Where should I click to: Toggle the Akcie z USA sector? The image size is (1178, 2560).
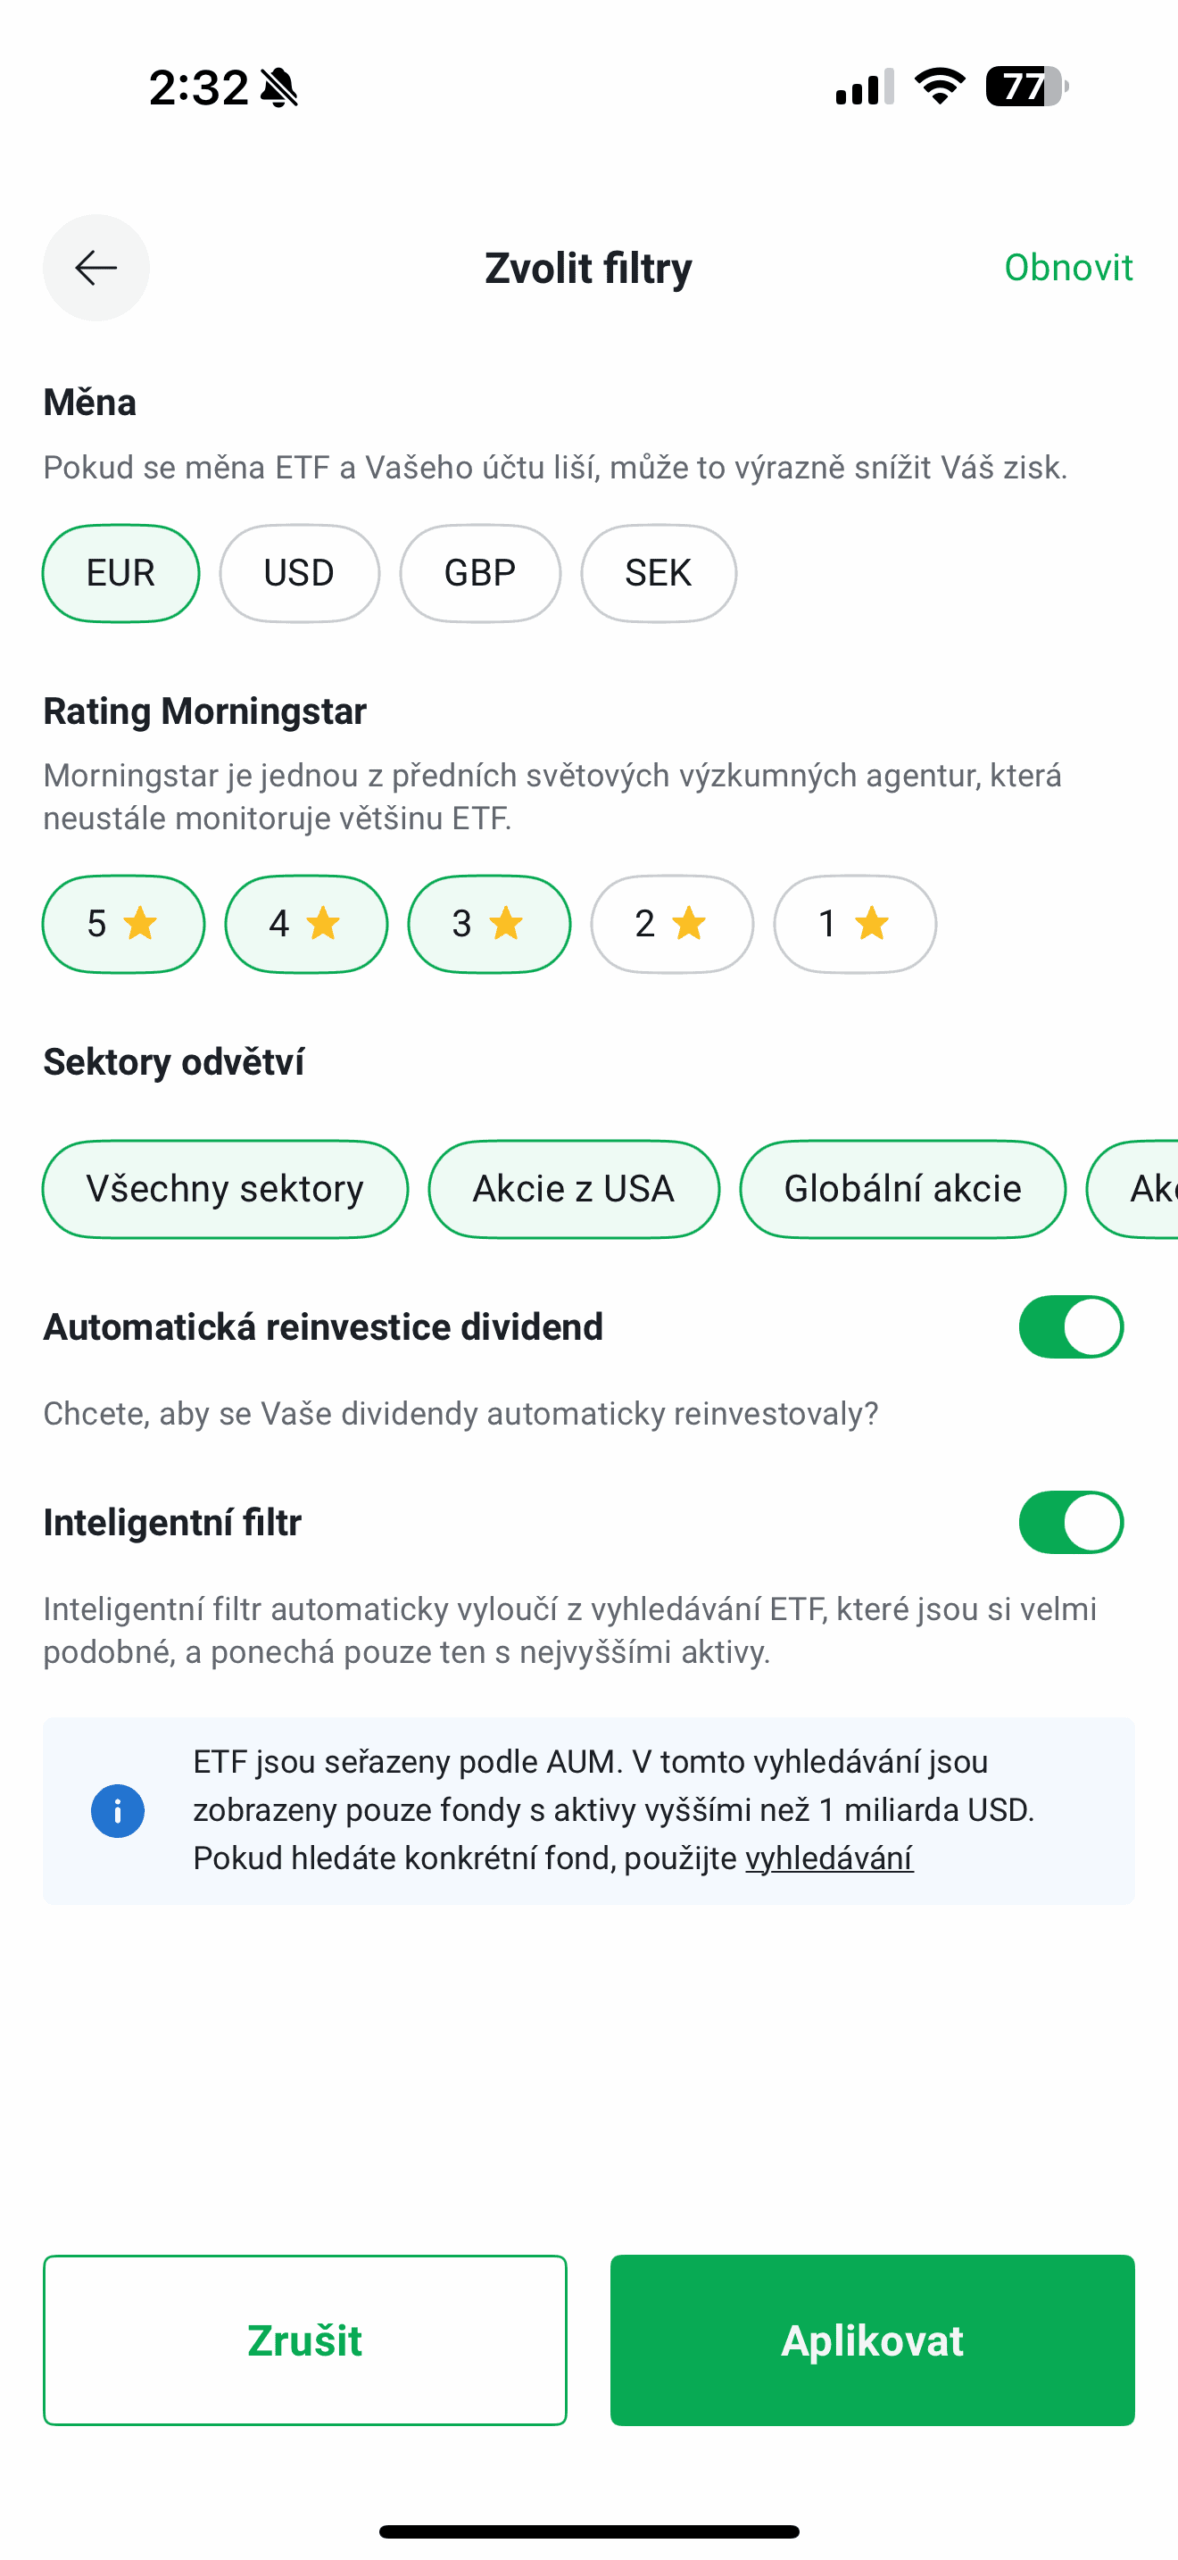pyautogui.click(x=574, y=1188)
